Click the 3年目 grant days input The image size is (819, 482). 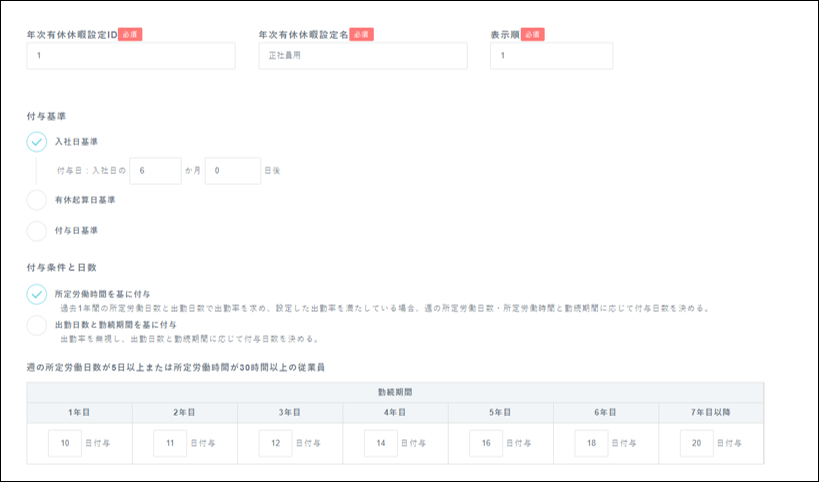tap(275, 443)
